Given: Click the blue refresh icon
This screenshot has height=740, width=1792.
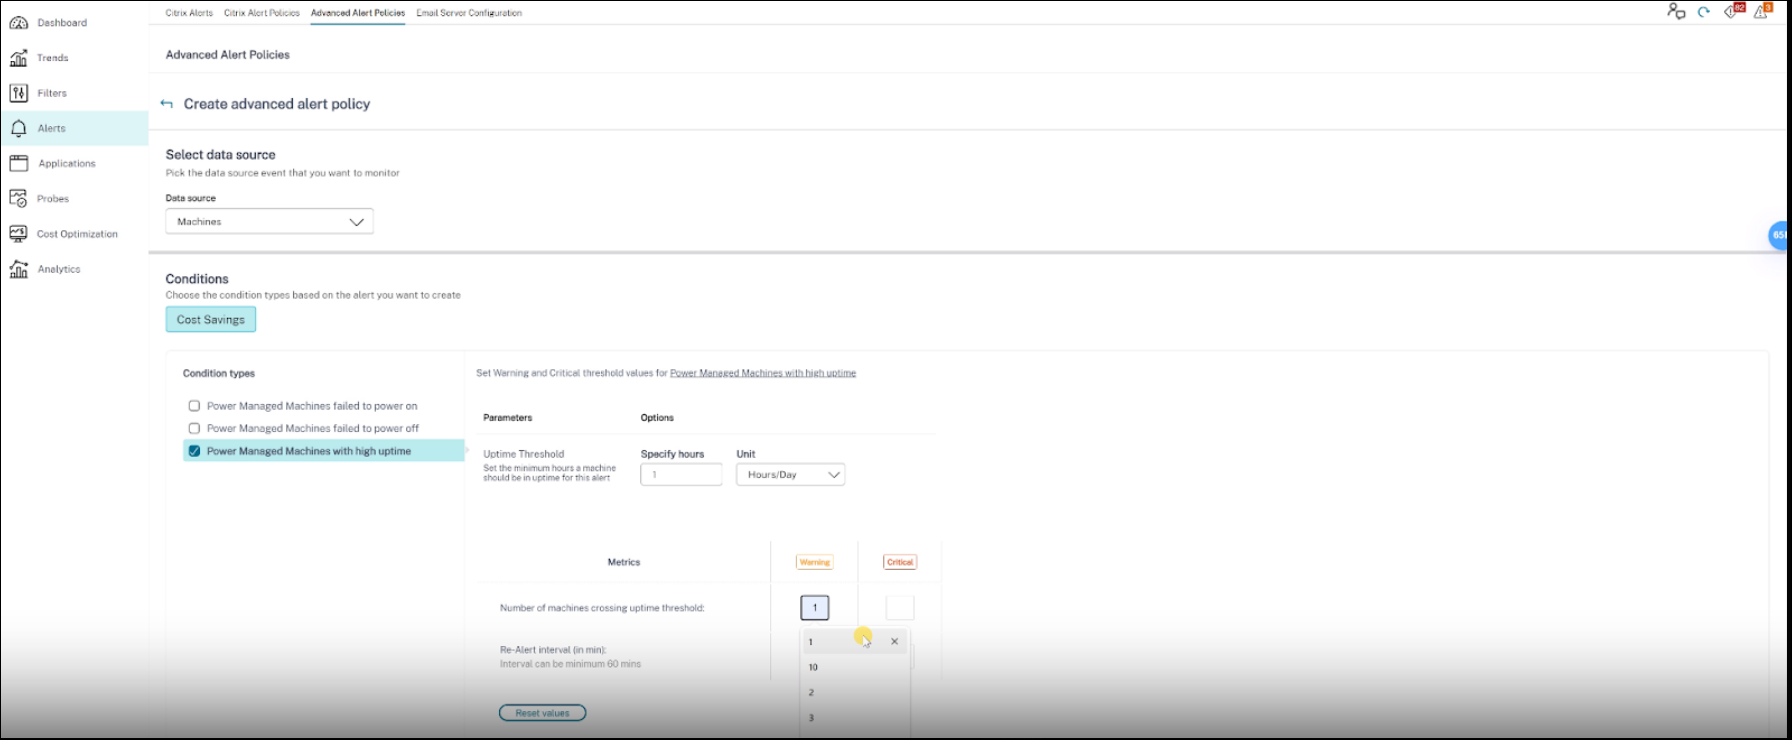Looking at the screenshot, I should tap(1704, 12).
